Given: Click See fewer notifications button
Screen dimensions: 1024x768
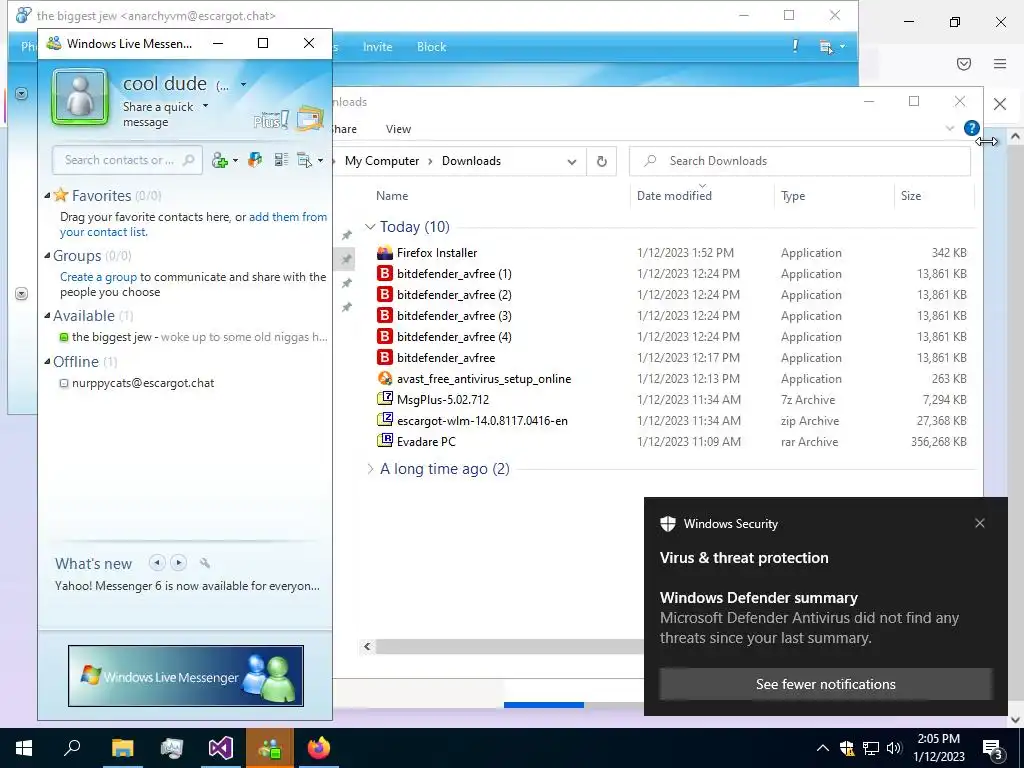Looking at the screenshot, I should pyautogui.click(x=825, y=684).
